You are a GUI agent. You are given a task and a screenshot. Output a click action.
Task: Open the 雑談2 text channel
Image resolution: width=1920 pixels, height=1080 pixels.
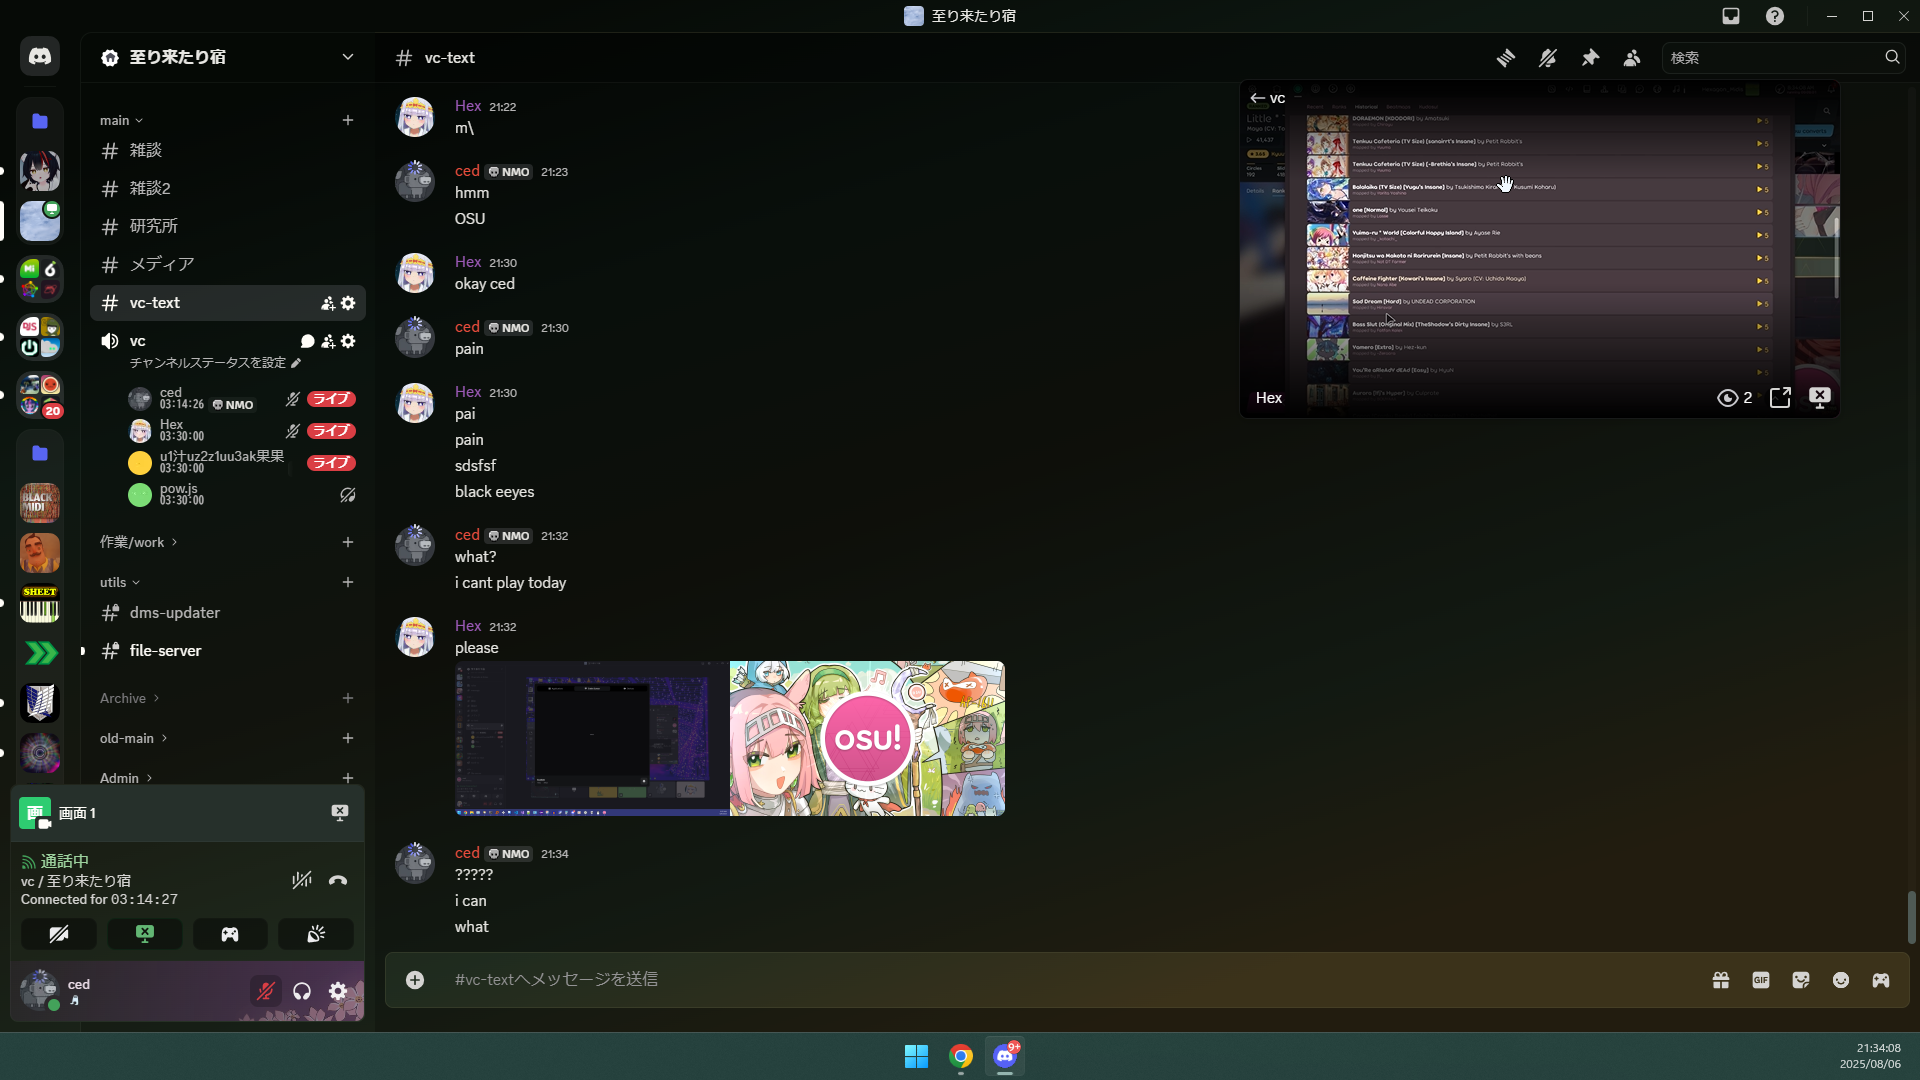coord(150,188)
